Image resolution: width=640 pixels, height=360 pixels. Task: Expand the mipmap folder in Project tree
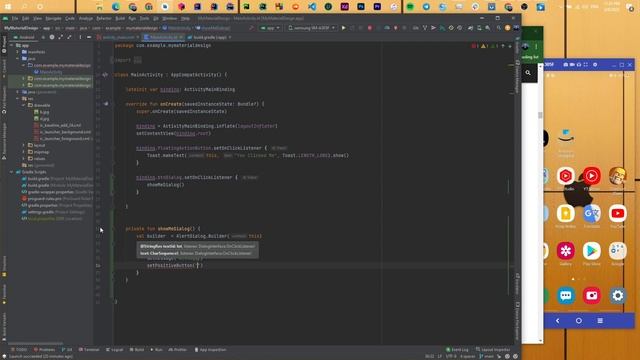[x=24, y=152]
